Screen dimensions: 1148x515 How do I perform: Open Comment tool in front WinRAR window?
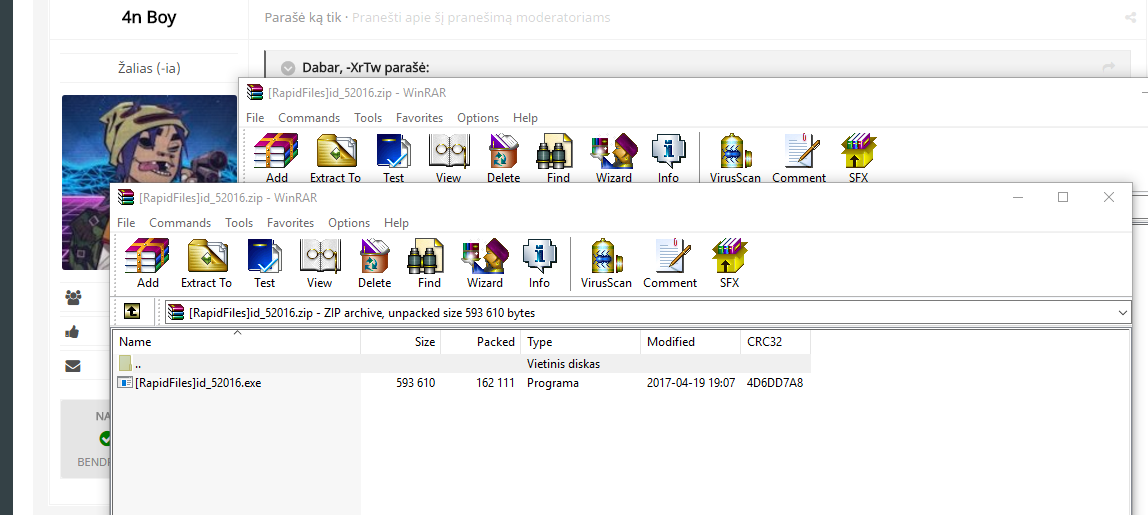[670, 263]
